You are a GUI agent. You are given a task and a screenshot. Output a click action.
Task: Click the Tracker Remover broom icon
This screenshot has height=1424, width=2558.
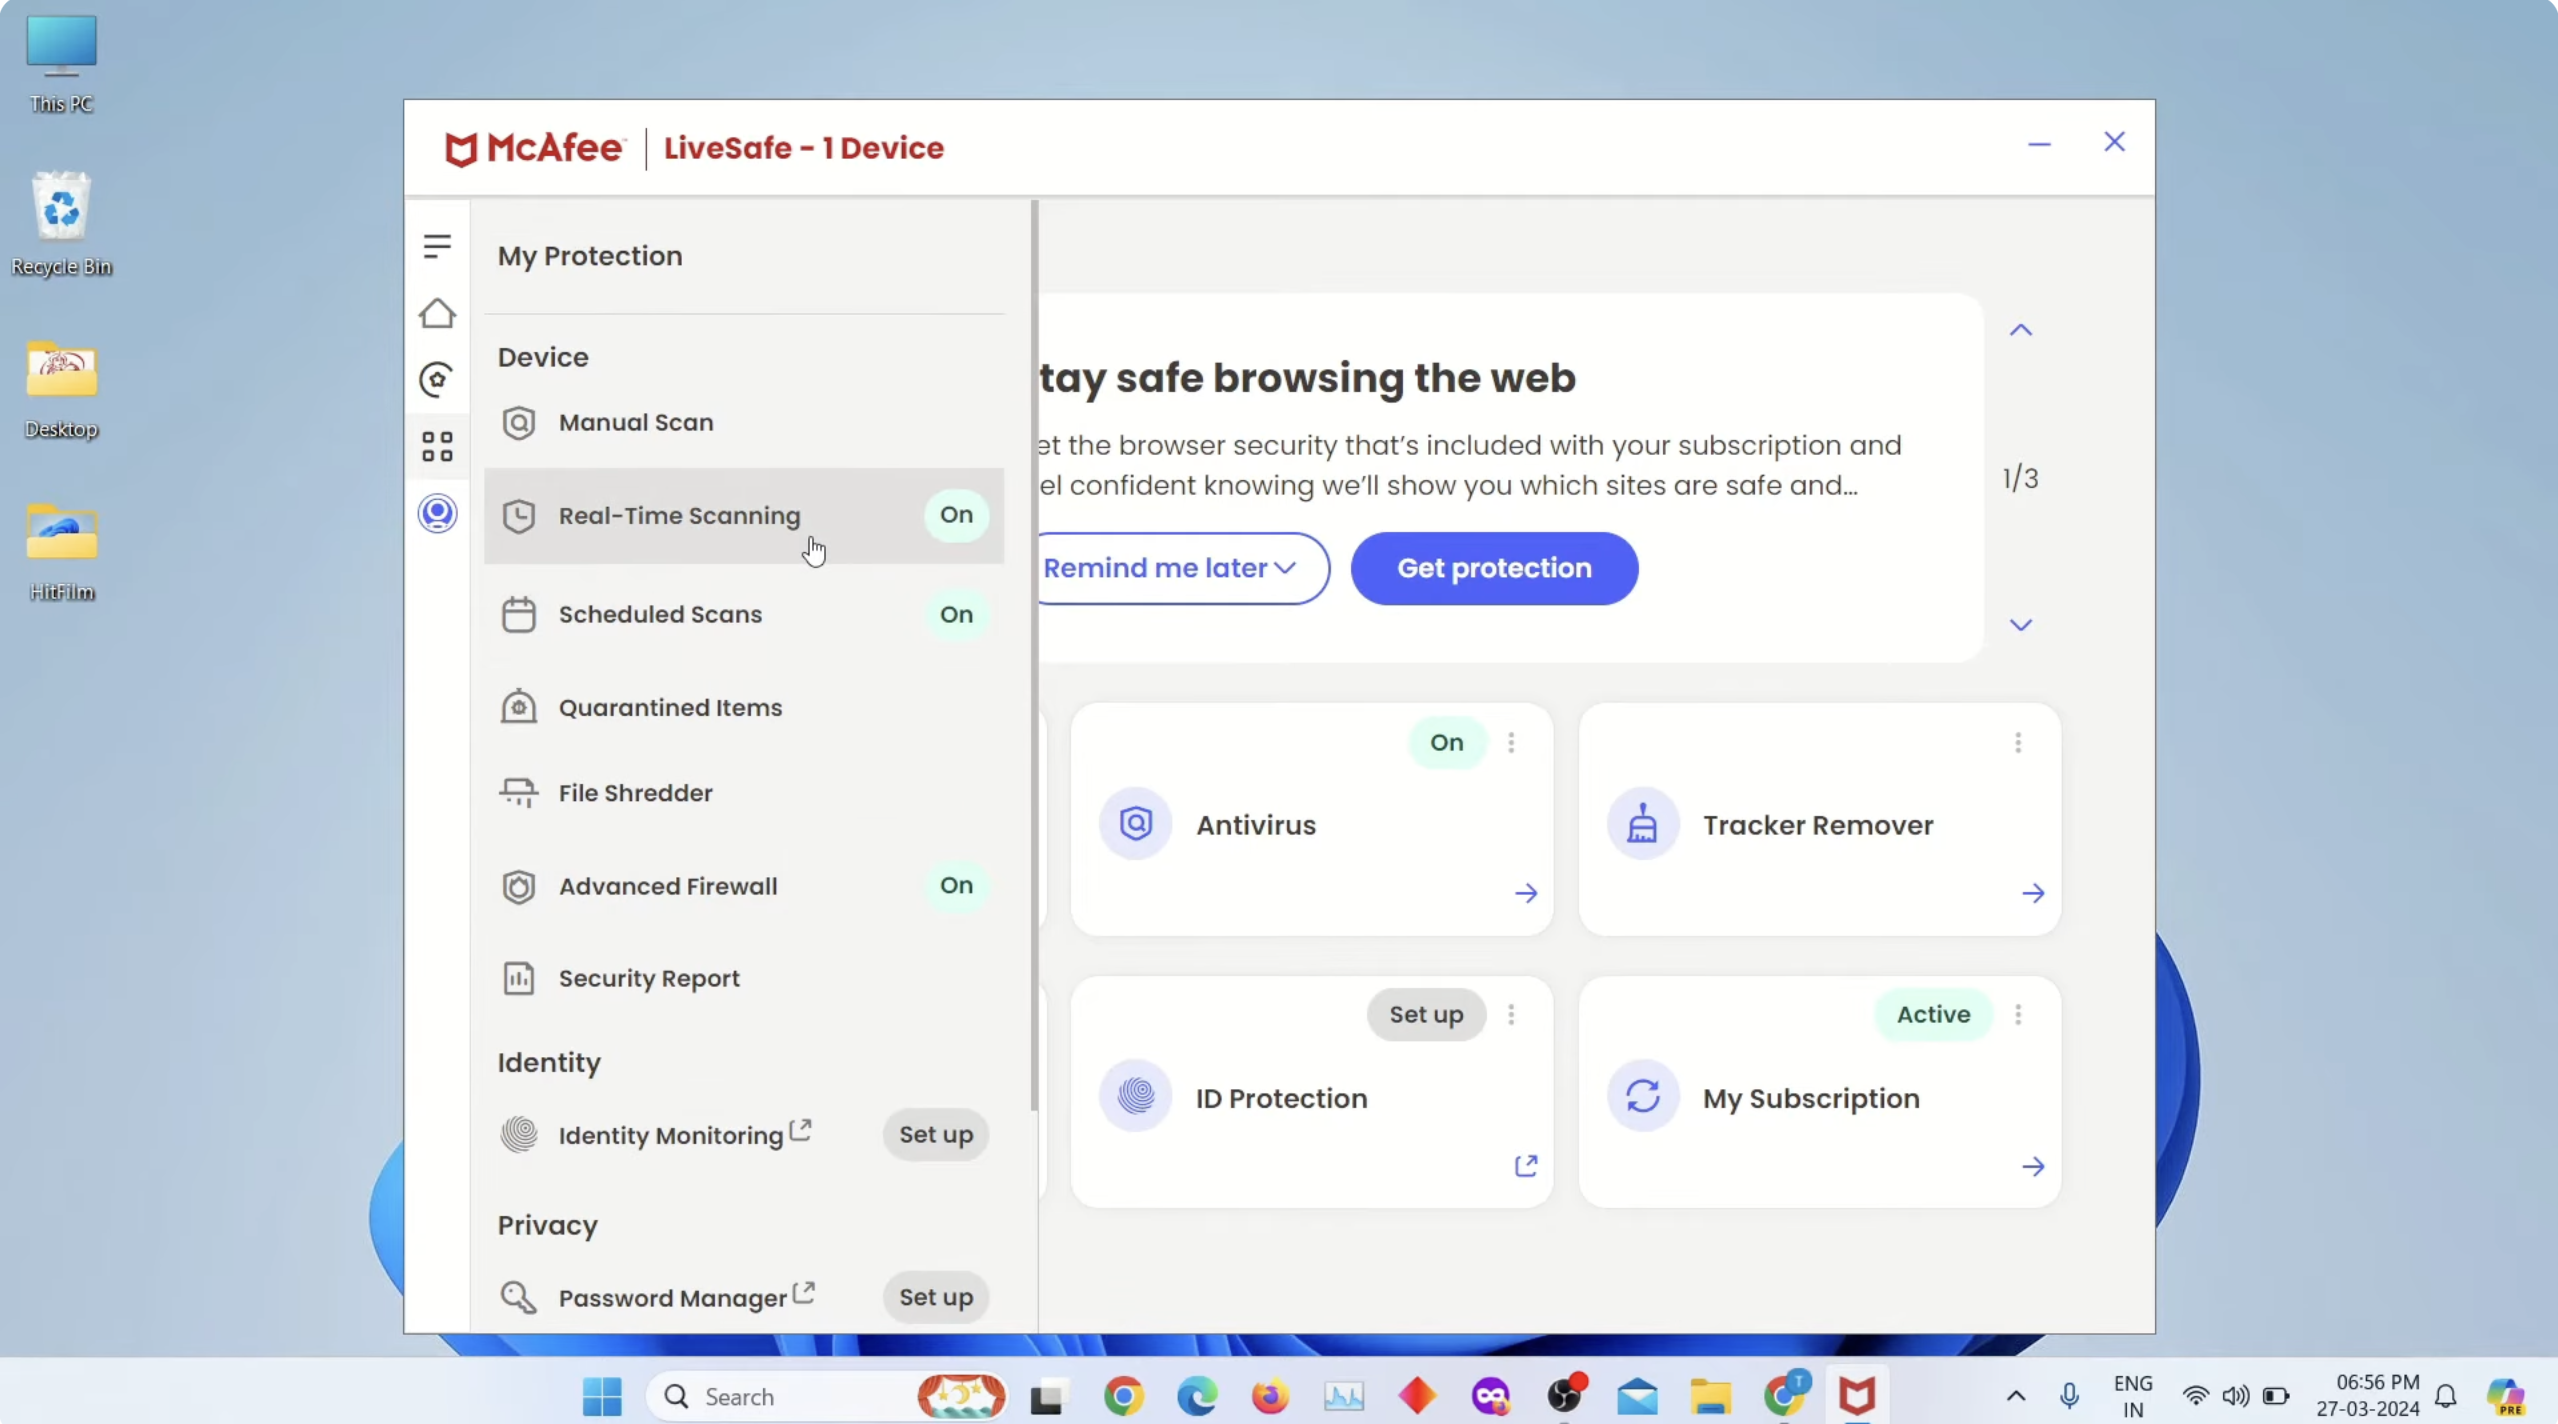click(x=1642, y=825)
